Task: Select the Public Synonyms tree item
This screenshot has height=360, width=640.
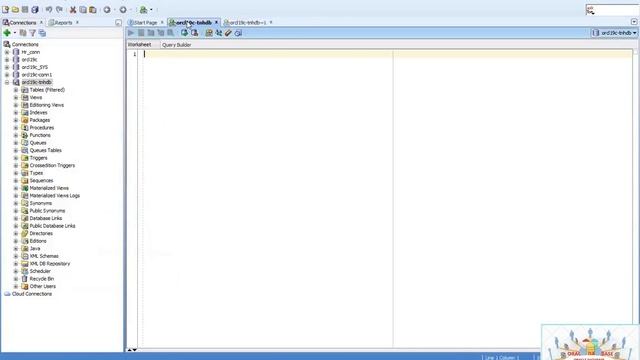Action: [x=47, y=211]
